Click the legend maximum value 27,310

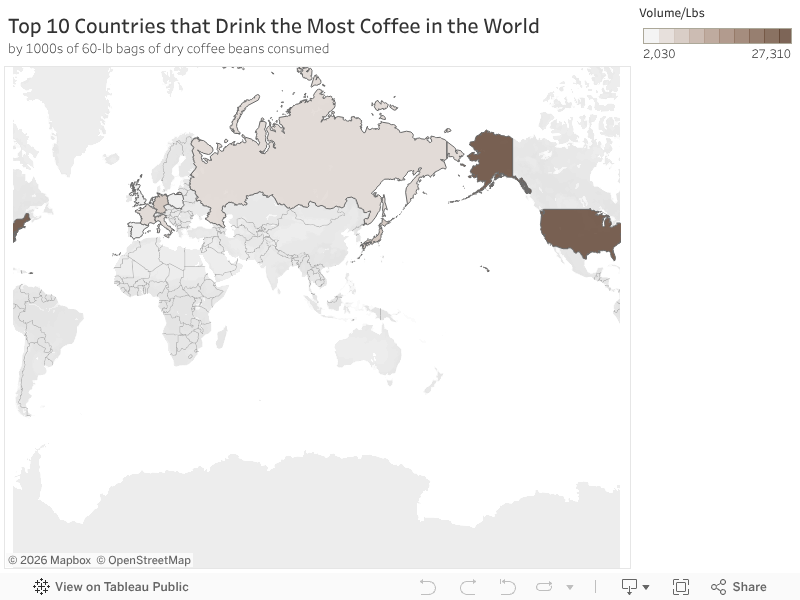click(771, 54)
